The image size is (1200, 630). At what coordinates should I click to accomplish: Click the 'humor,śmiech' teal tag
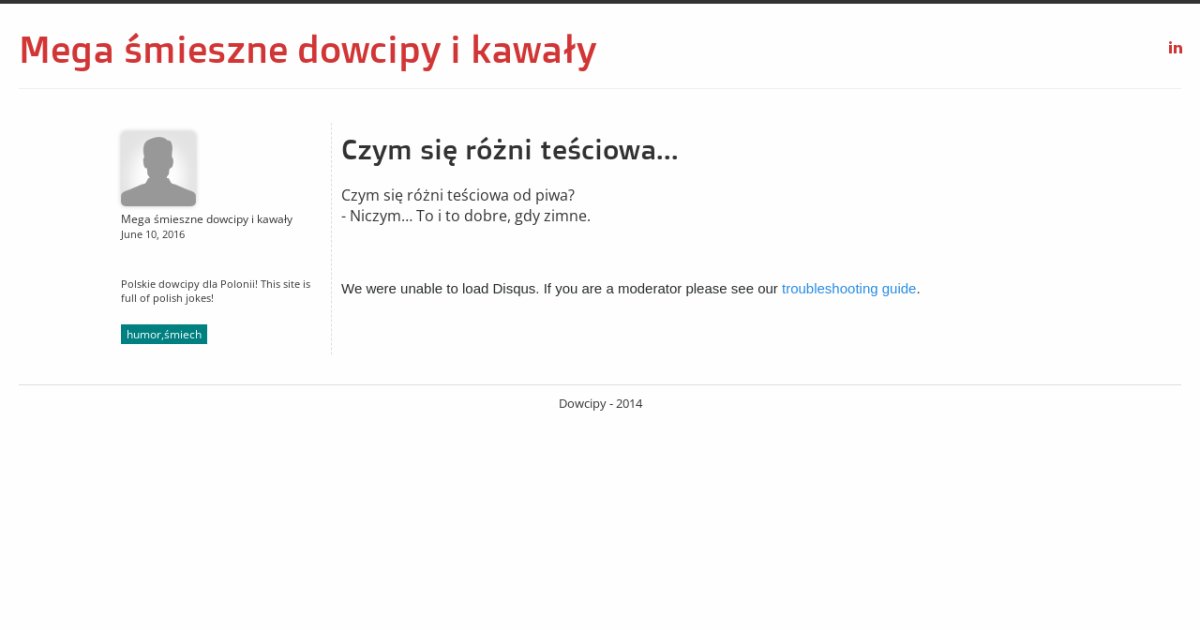(164, 334)
